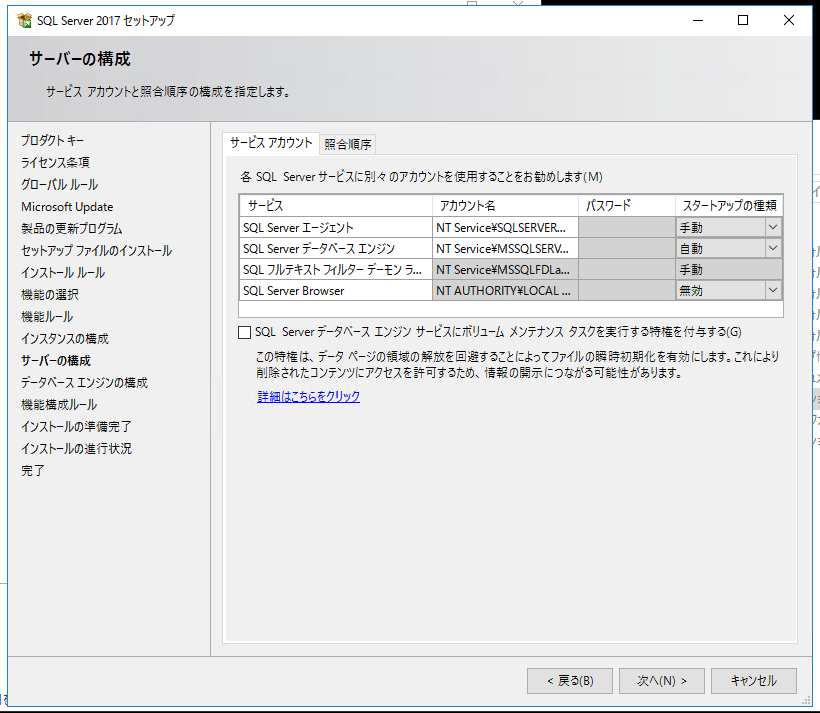The height and width of the screenshot is (713, 820).
Task: Click the パスワード column header
Action: (x=627, y=206)
